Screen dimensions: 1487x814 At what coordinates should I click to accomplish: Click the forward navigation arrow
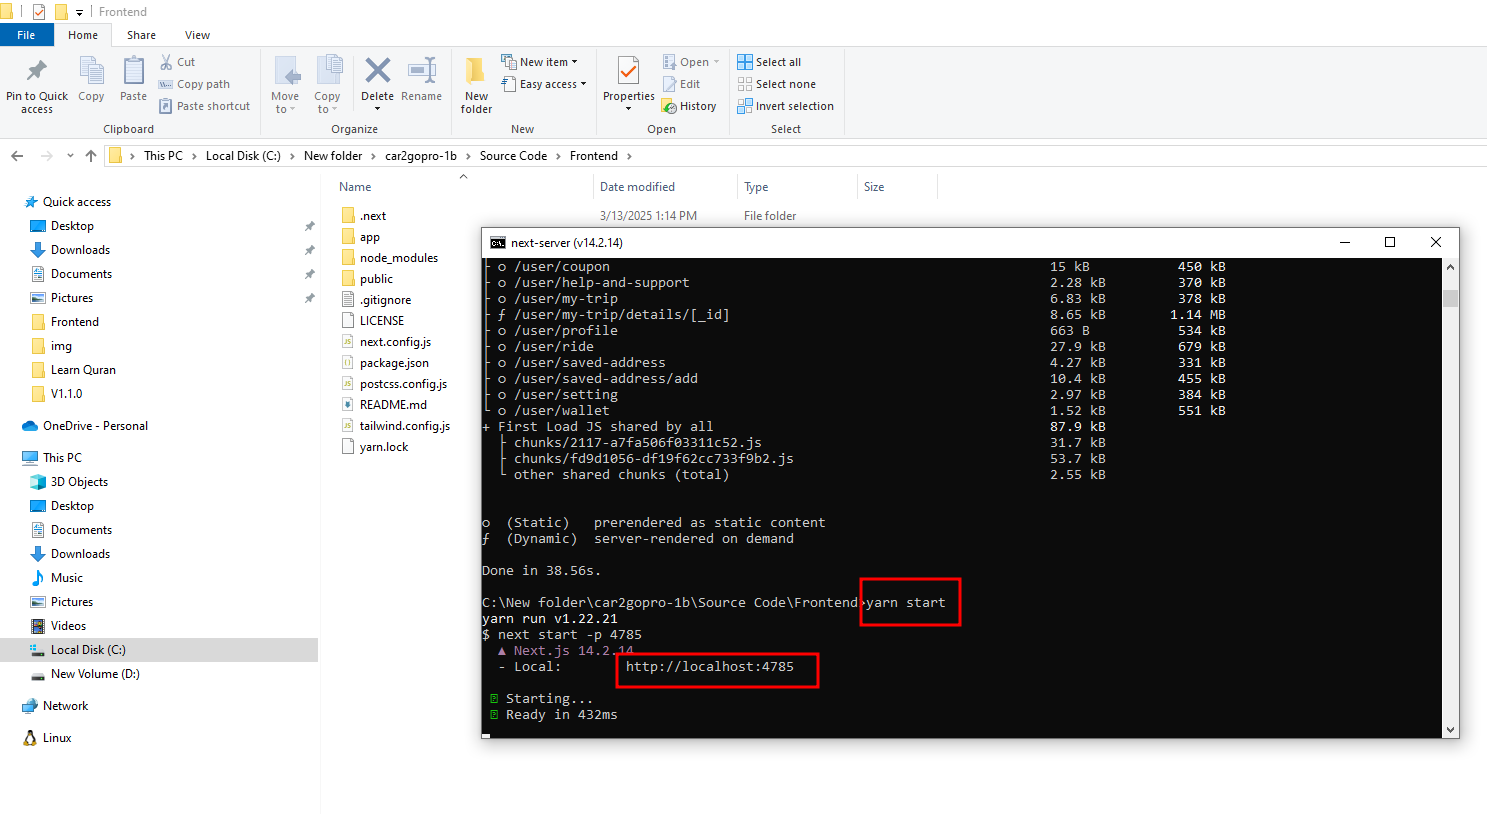tap(46, 156)
